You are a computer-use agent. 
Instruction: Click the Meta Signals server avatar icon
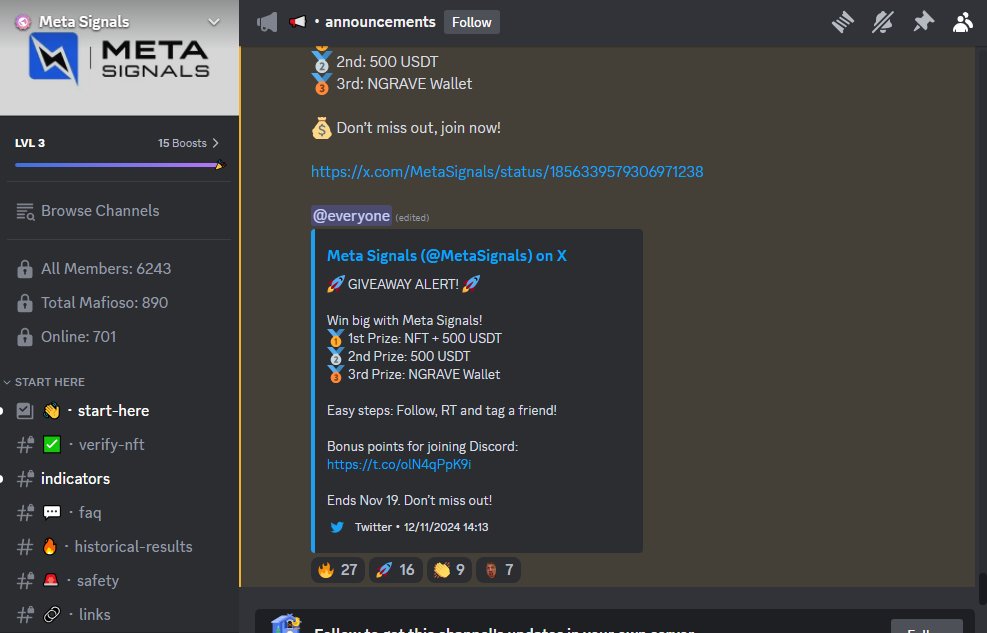pos(23,22)
